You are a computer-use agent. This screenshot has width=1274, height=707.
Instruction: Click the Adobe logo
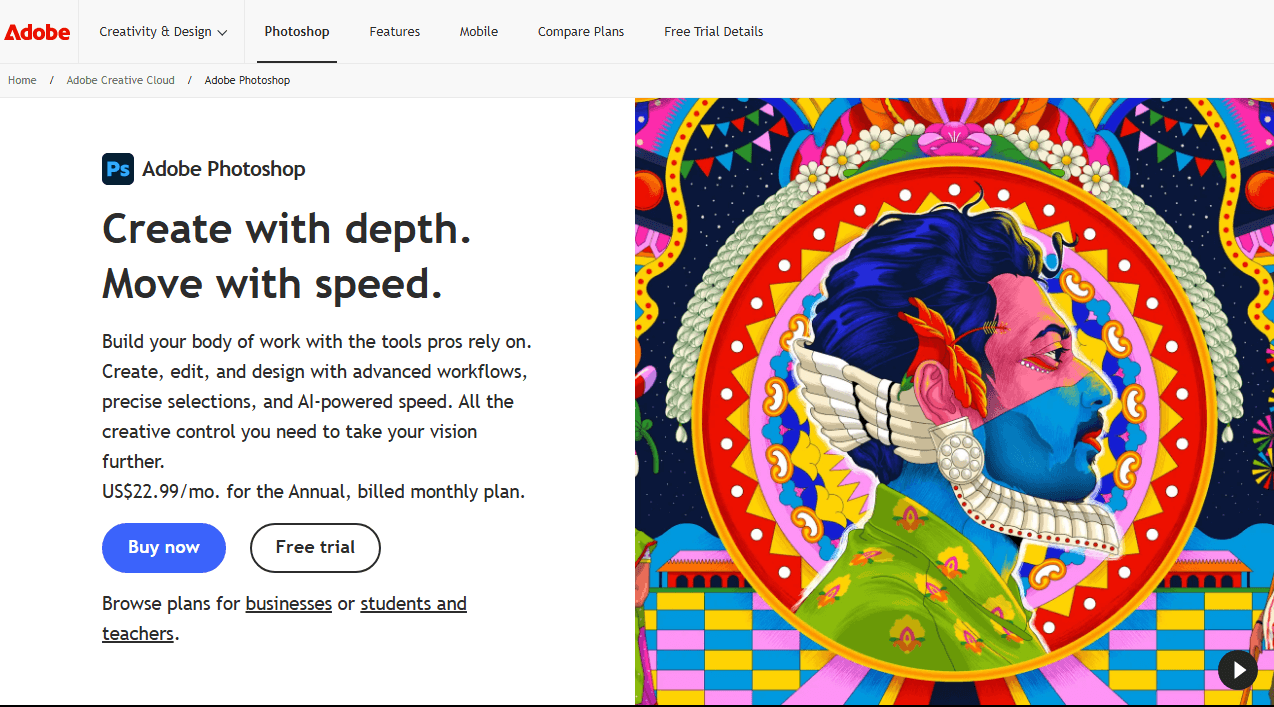(x=37, y=32)
